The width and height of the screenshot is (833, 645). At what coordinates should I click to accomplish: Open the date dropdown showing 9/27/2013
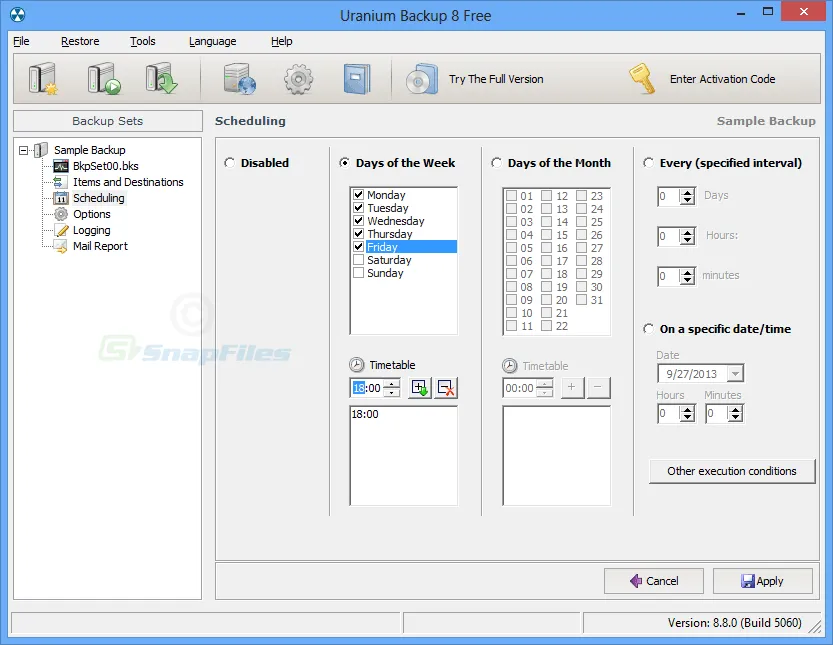pyautogui.click(x=735, y=373)
